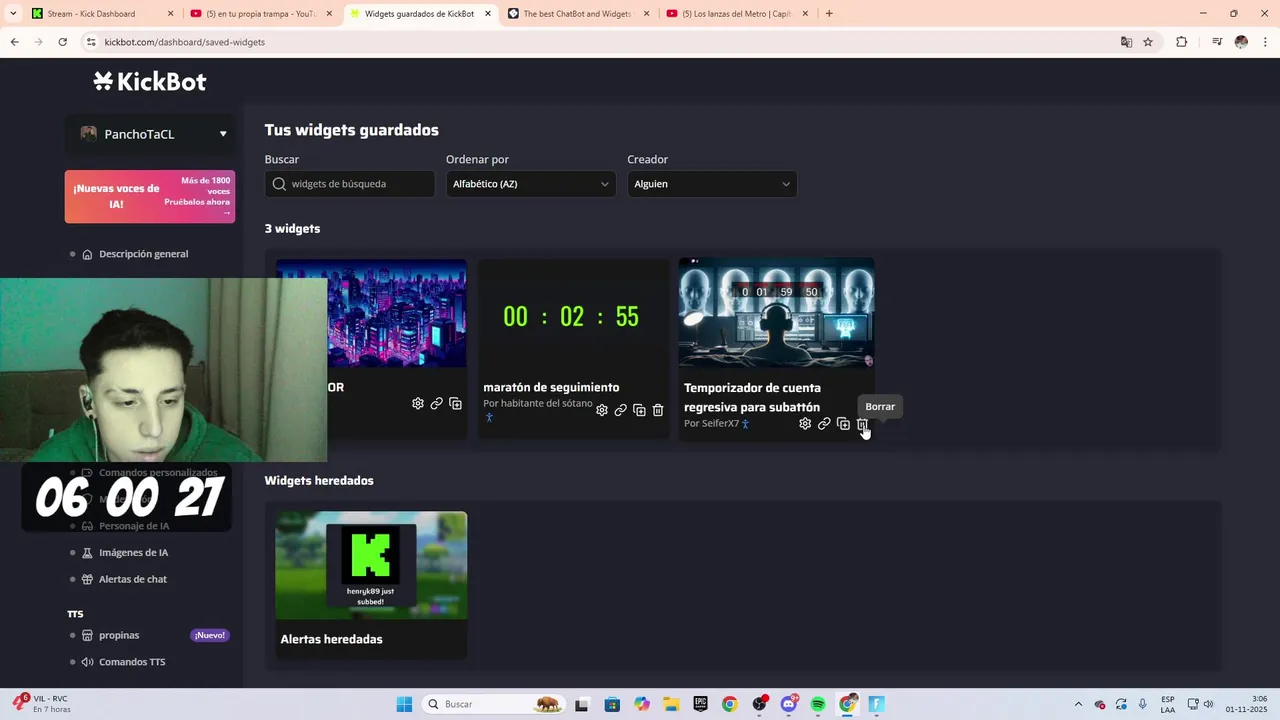Switch to The best ChatBot and Widgets tab
The image size is (1280, 720).
pyautogui.click(x=579, y=14)
